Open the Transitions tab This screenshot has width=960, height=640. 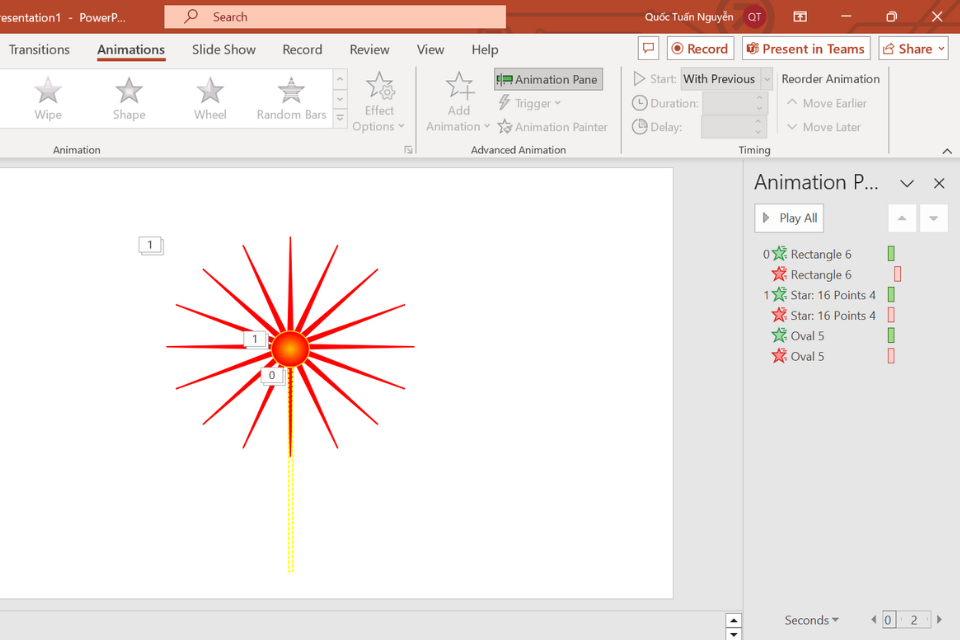(x=39, y=50)
